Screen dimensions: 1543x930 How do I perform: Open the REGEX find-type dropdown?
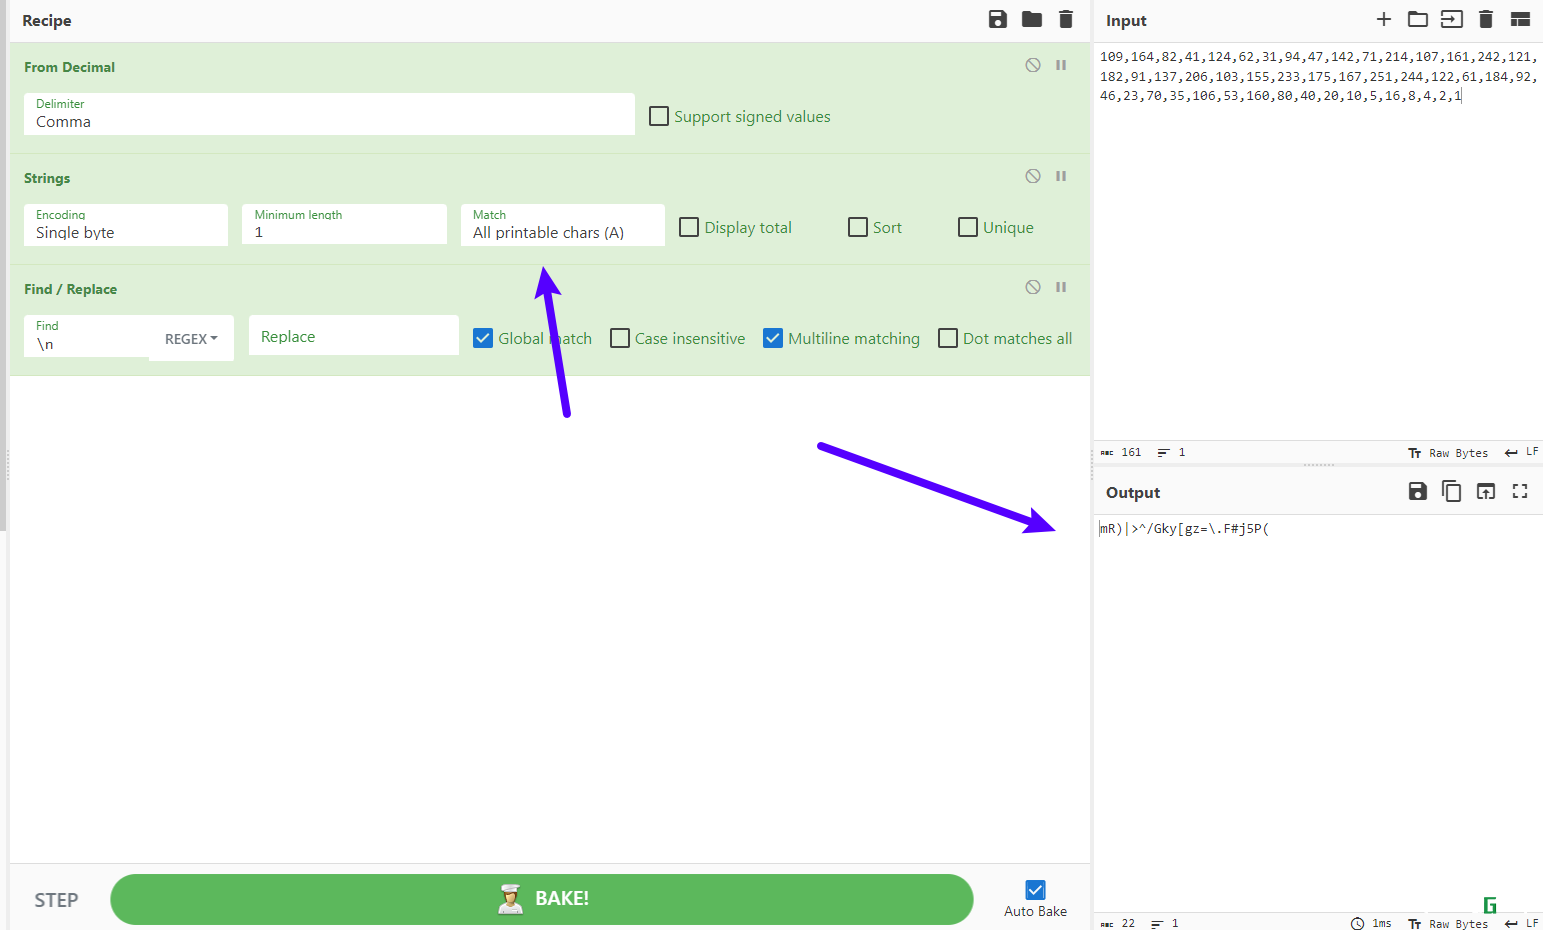pos(191,339)
